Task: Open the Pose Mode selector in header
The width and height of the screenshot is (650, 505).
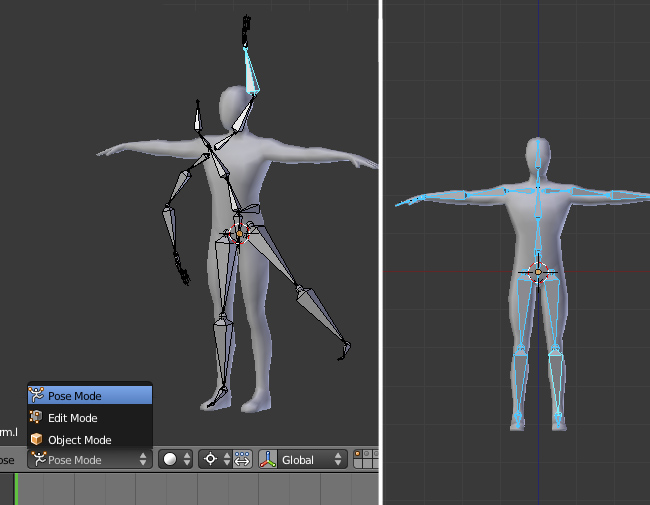Action: point(90,459)
